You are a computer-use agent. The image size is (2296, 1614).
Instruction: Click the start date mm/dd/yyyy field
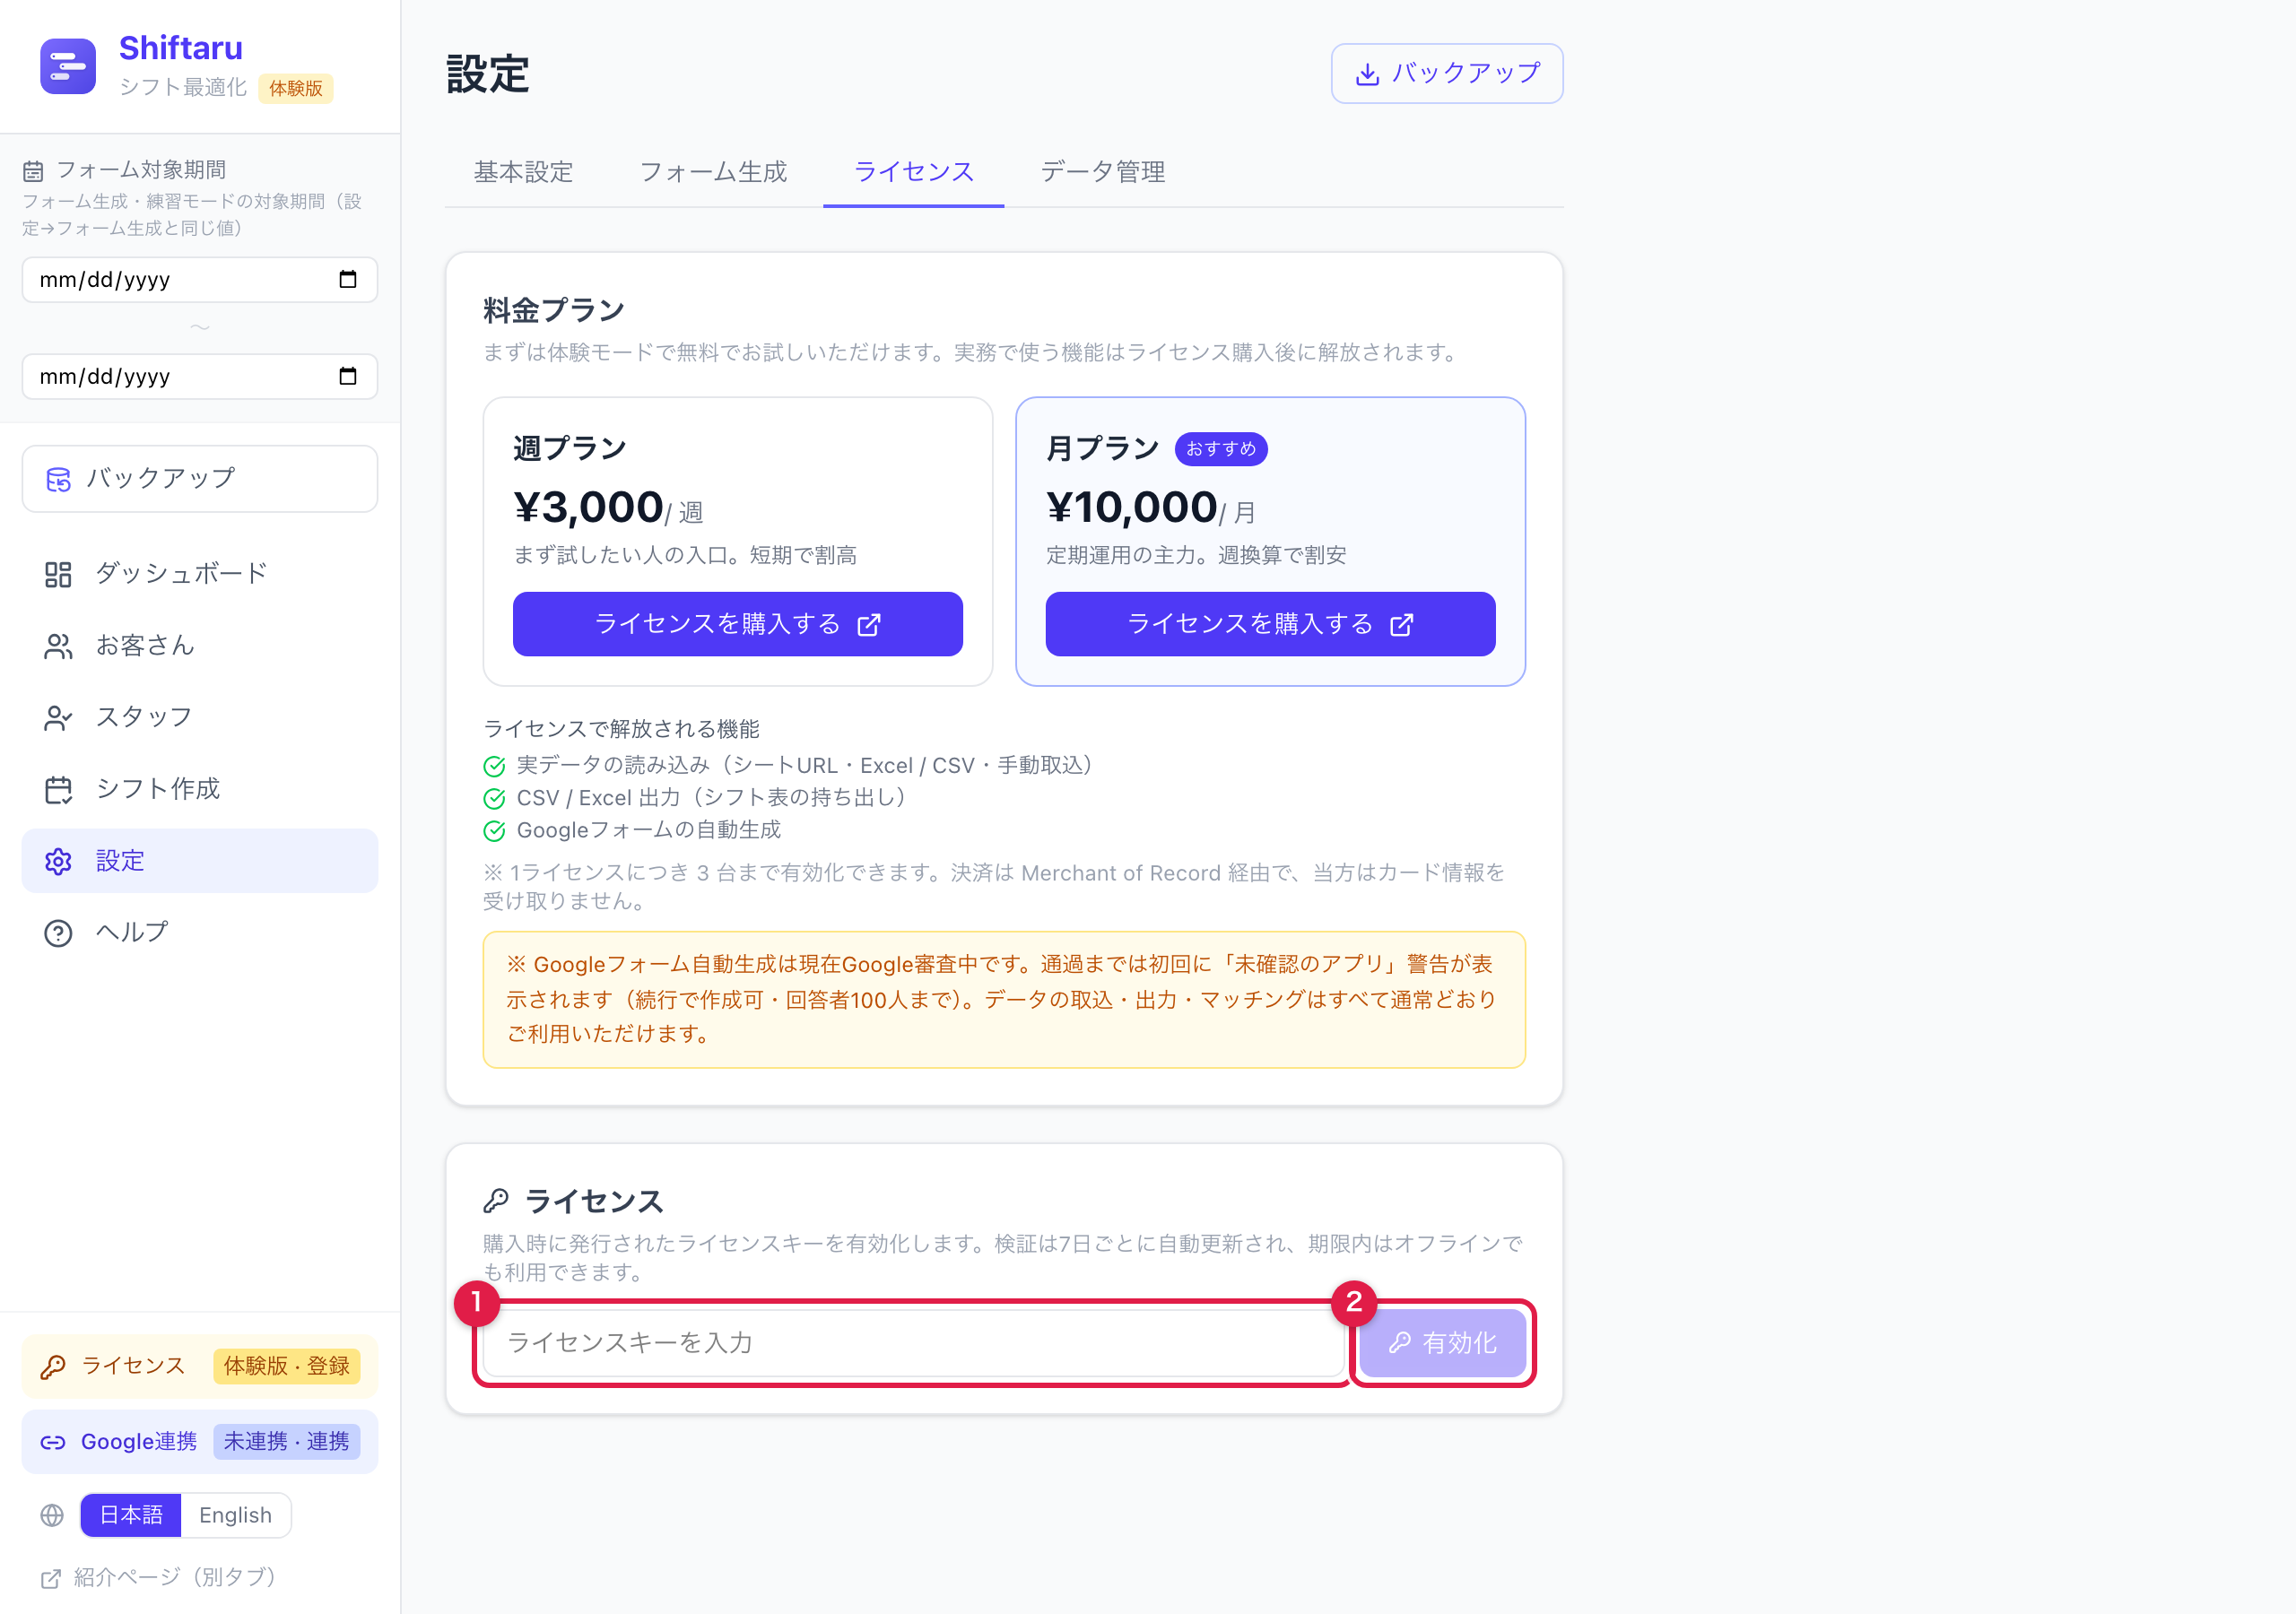click(x=200, y=279)
